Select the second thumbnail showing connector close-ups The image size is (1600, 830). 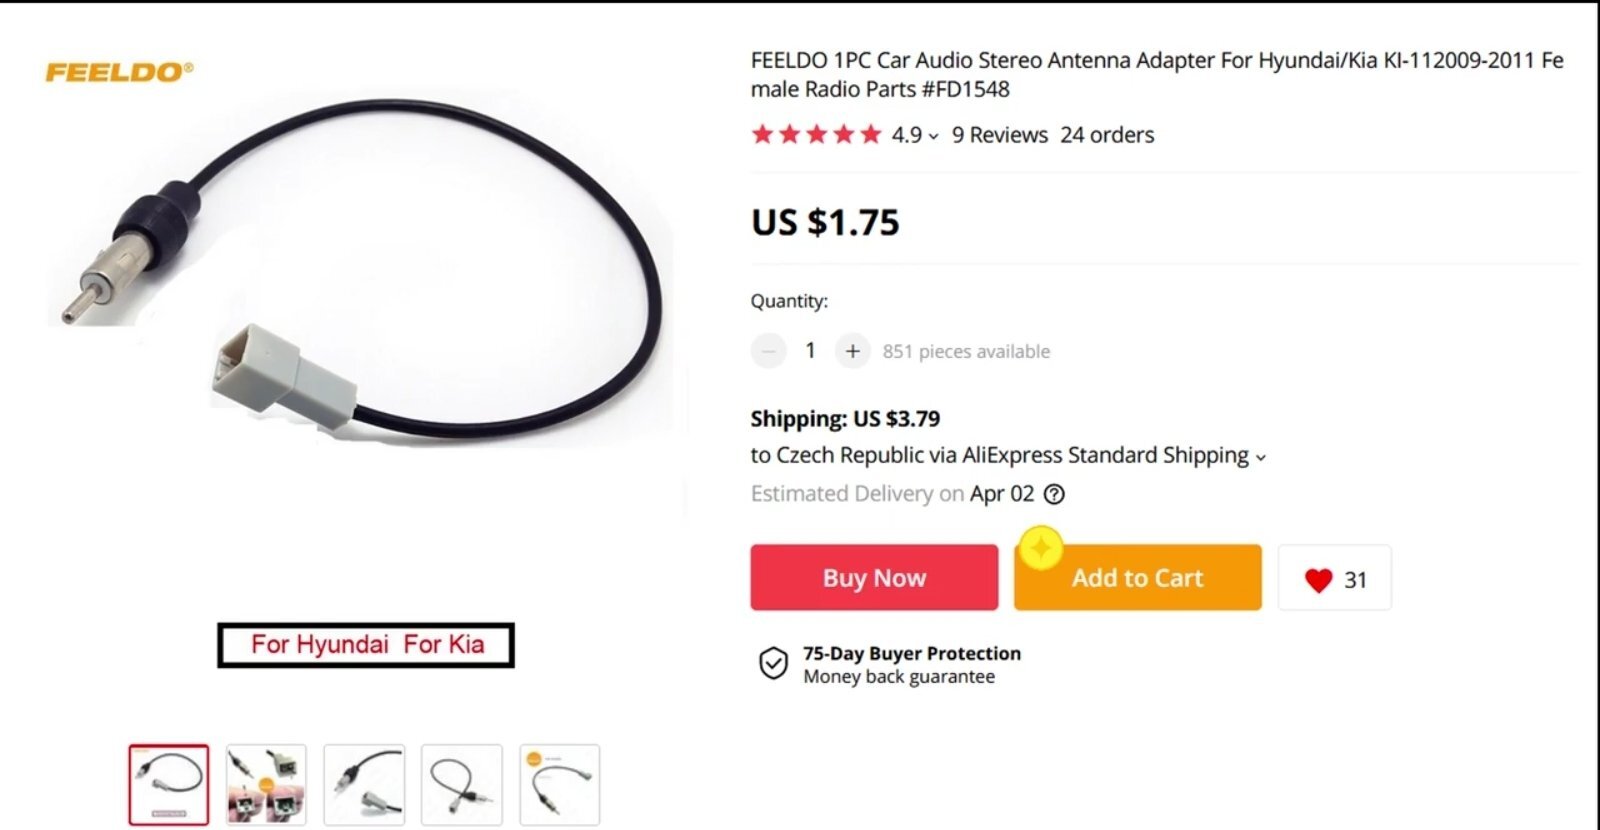click(x=266, y=785)
